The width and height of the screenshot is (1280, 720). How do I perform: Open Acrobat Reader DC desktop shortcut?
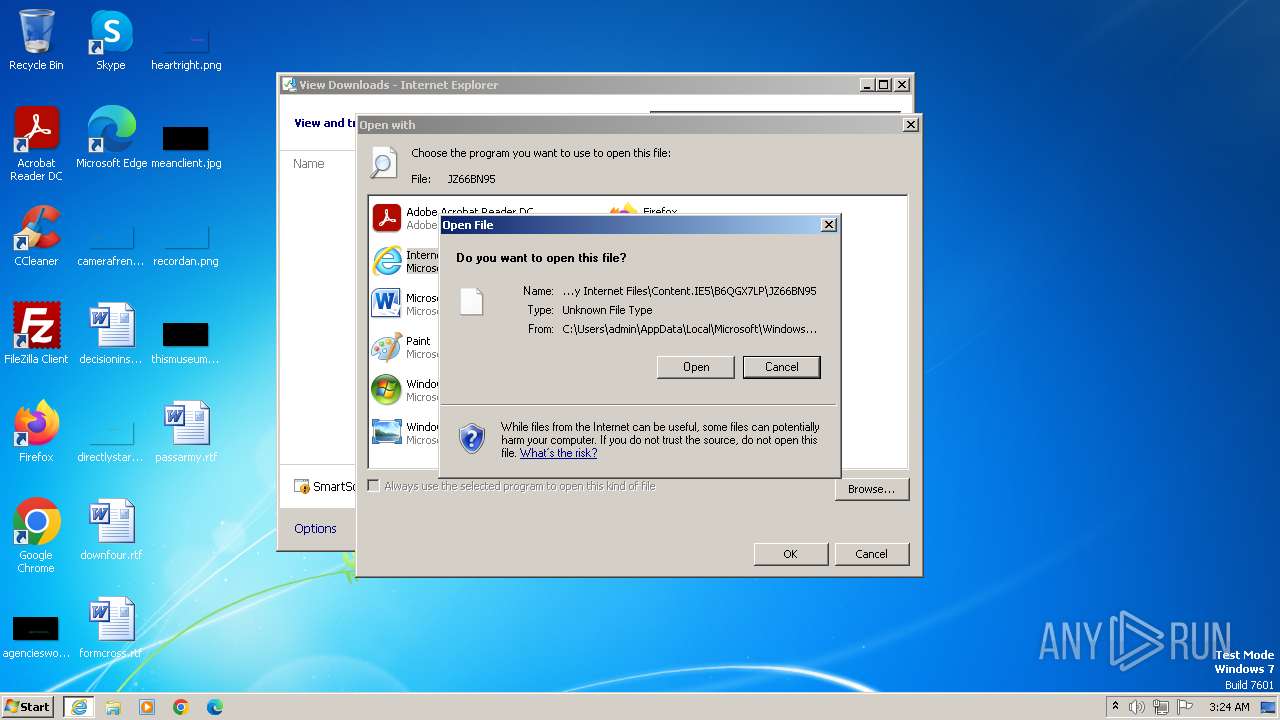pos(36,144)
